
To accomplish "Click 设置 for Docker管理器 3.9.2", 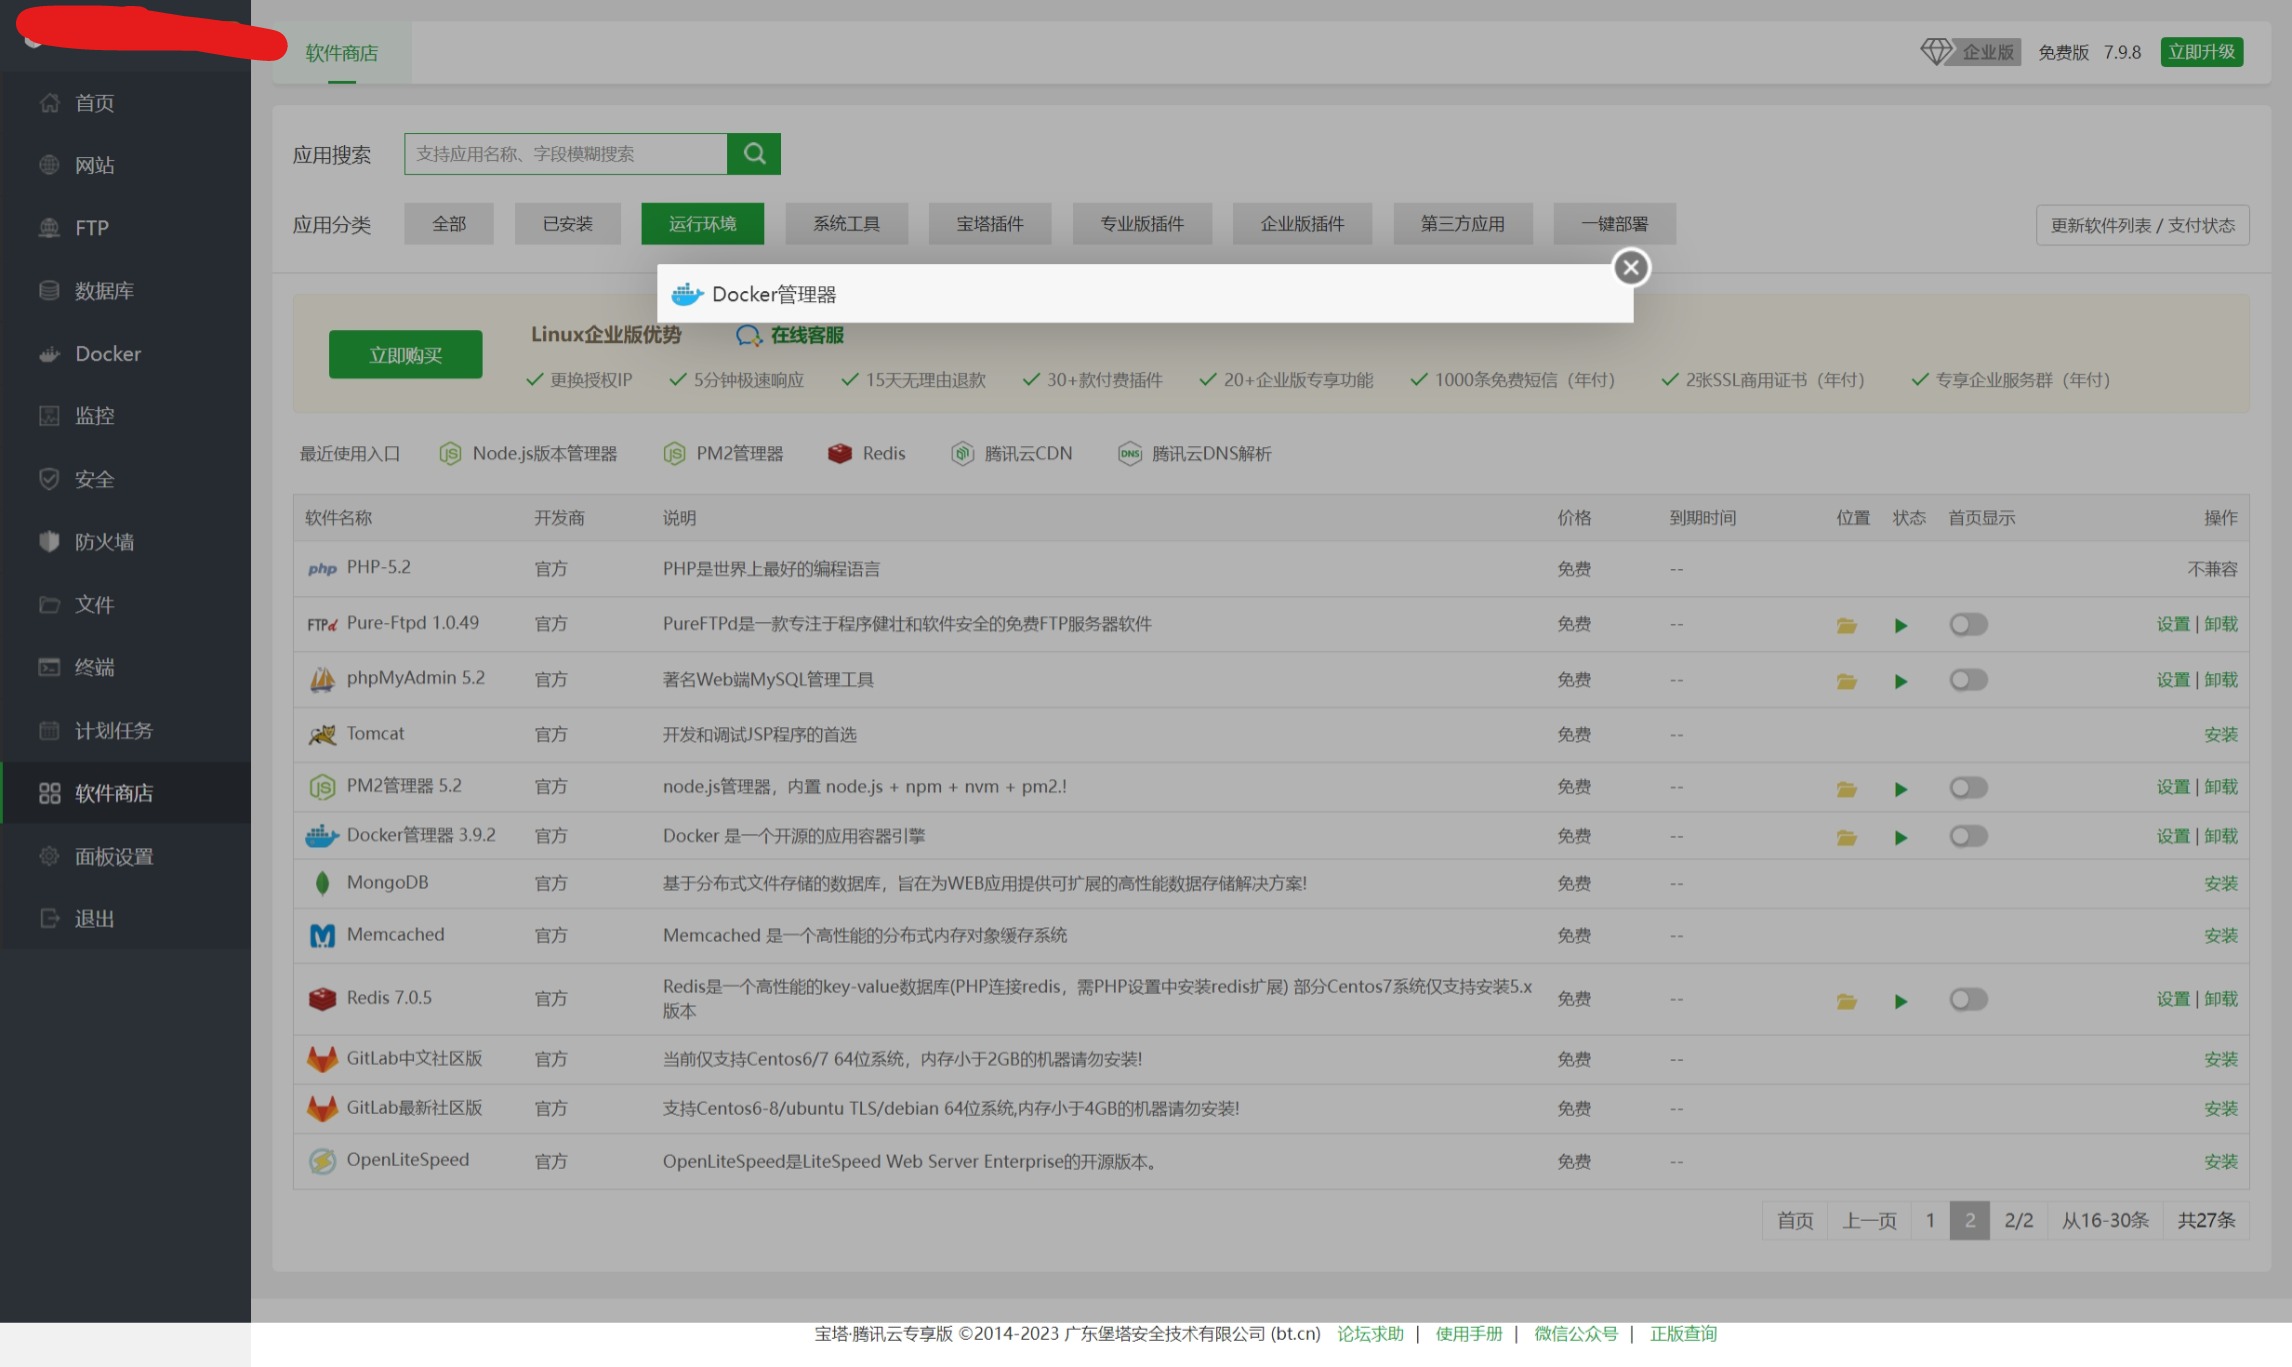I will [x=2173, y=836].
